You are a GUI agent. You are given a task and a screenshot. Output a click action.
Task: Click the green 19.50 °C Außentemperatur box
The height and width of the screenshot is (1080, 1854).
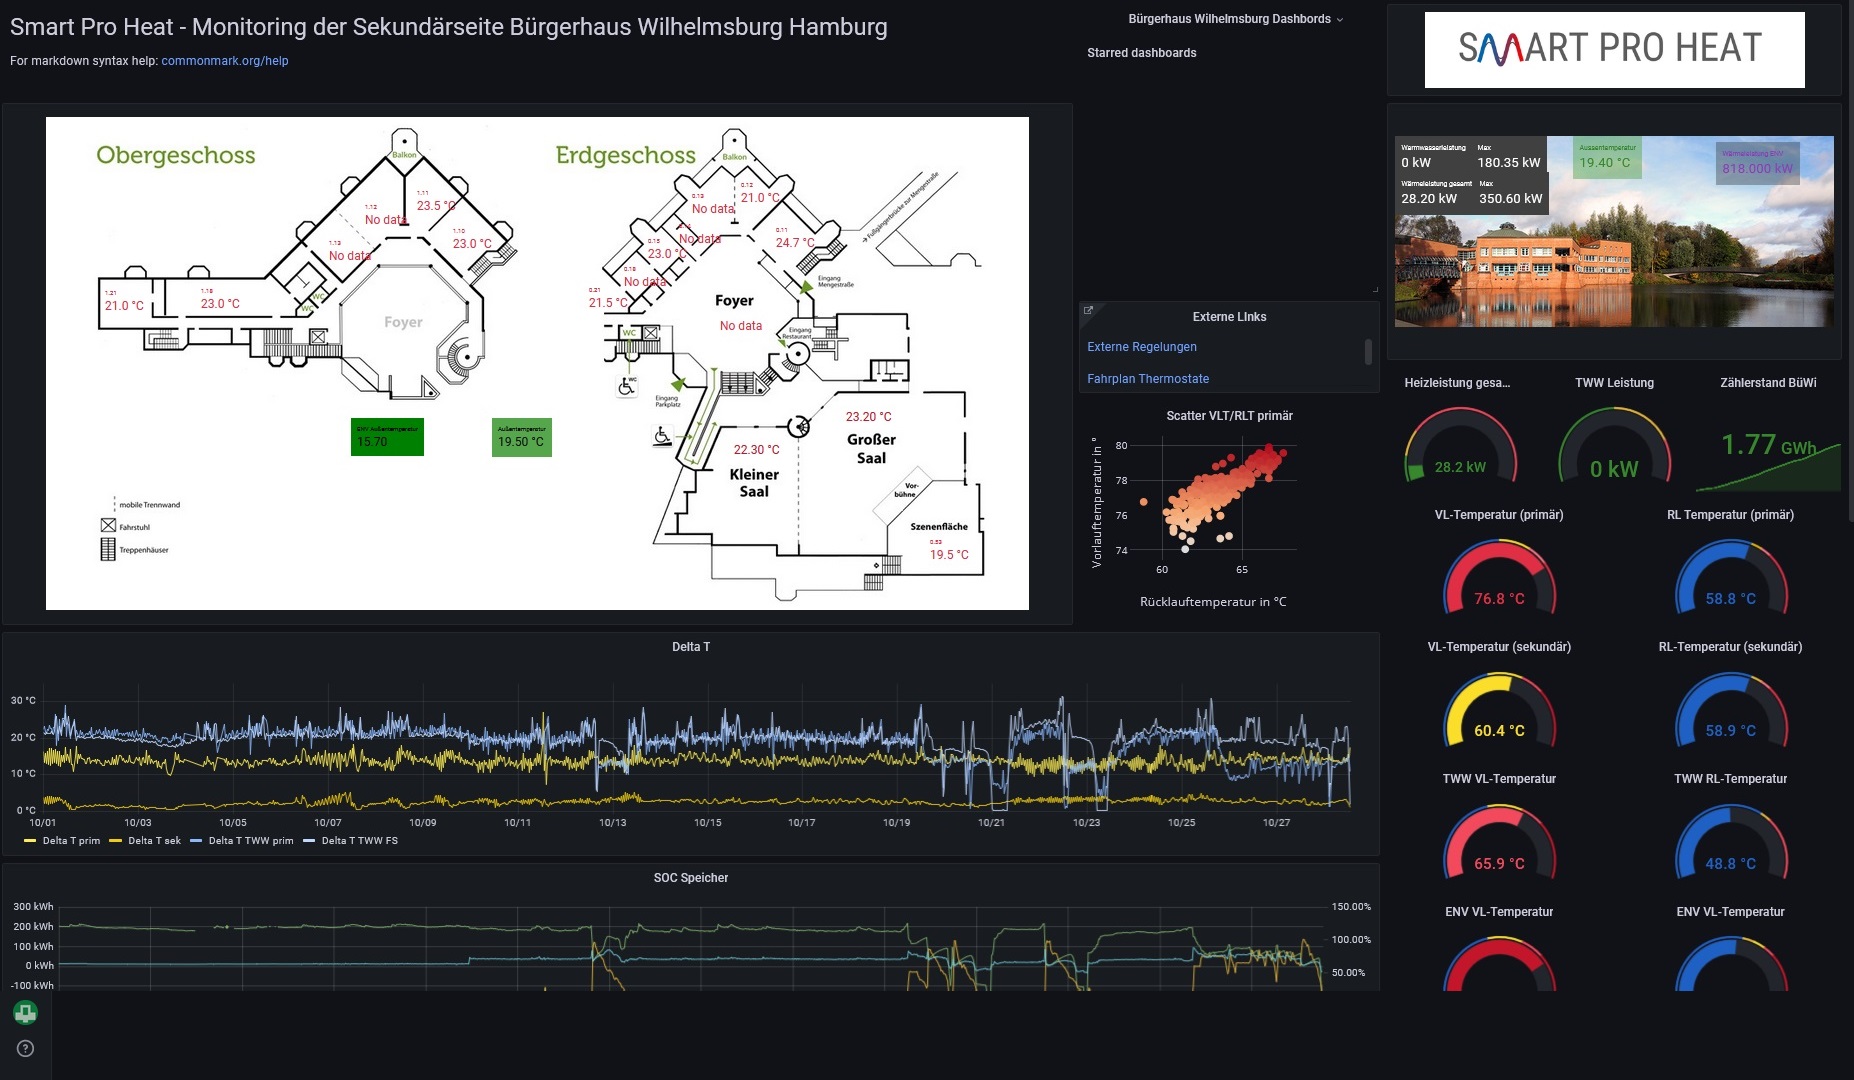click(521, 437)
